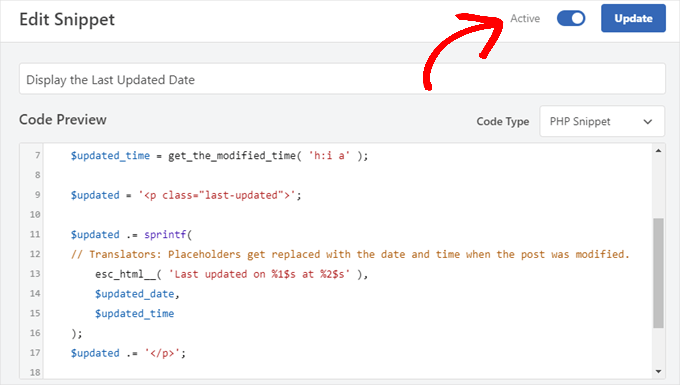The width and height of the screenshot is (680, 385).
Task: Click the code editor scroll up arrow
Action: coord(658,151)
